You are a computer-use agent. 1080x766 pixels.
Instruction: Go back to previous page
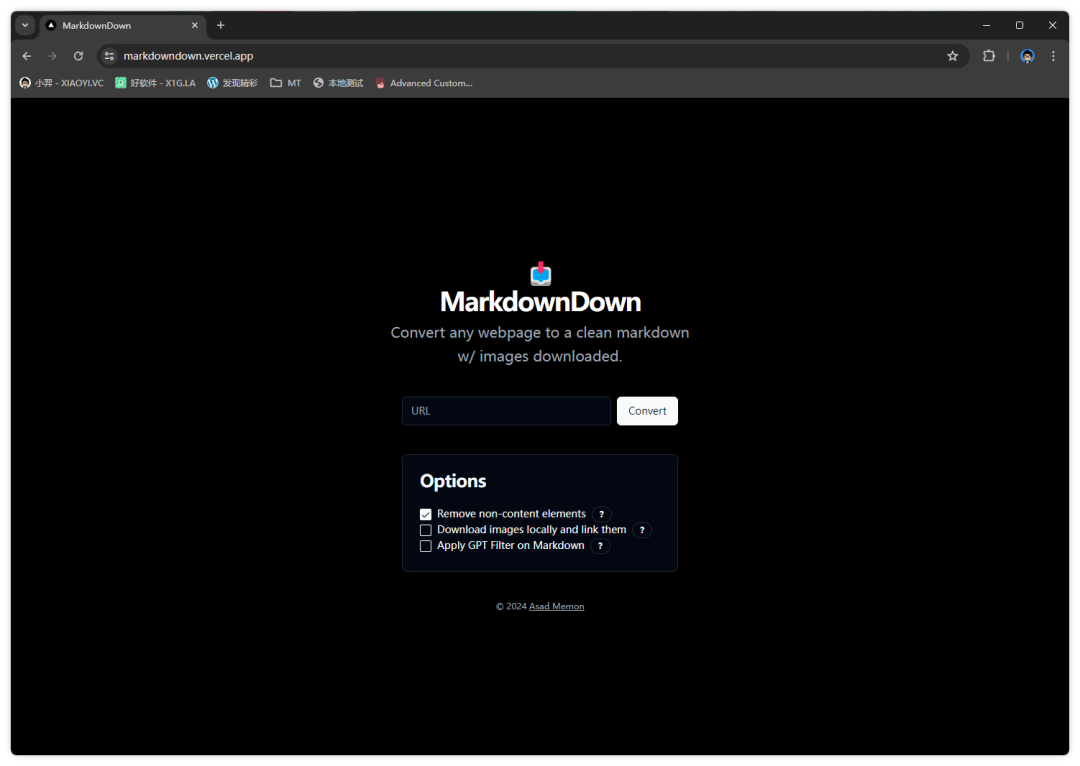point(27,56)
